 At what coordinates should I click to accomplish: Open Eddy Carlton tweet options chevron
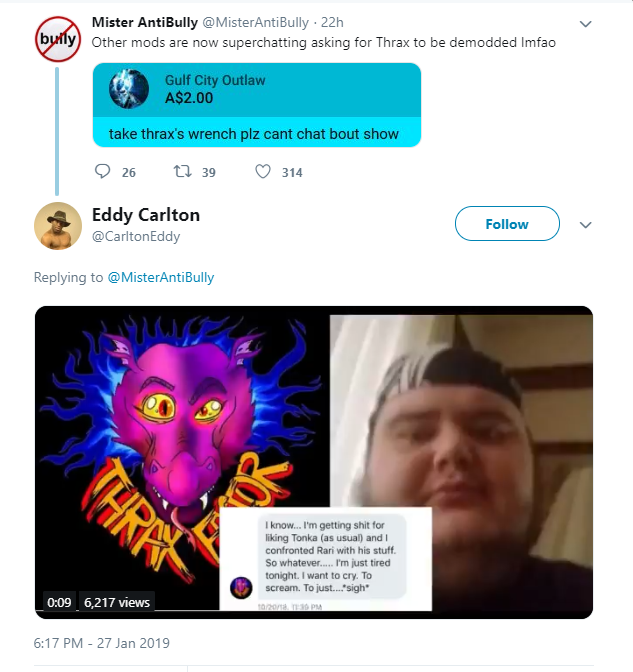pyautogui.click(x=585, y=225)
